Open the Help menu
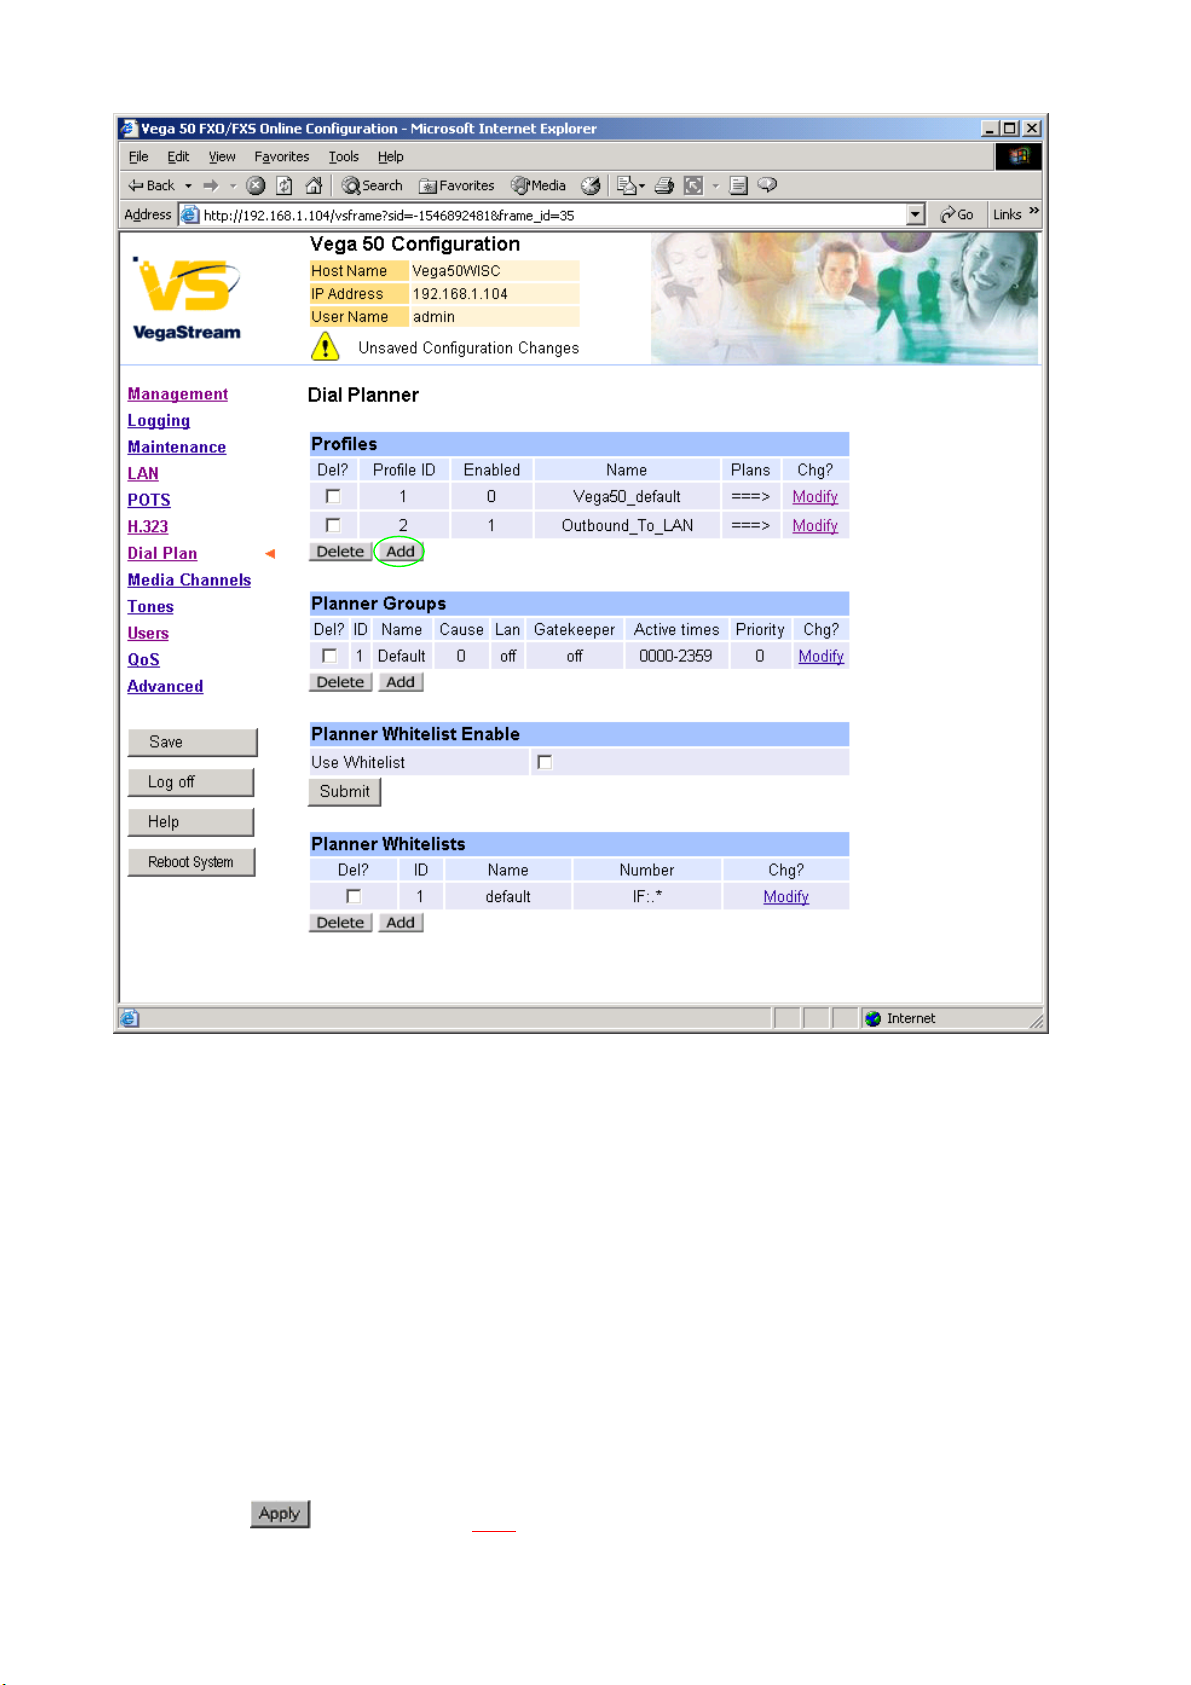1191x1685 pixels. (x=390, y=157)
